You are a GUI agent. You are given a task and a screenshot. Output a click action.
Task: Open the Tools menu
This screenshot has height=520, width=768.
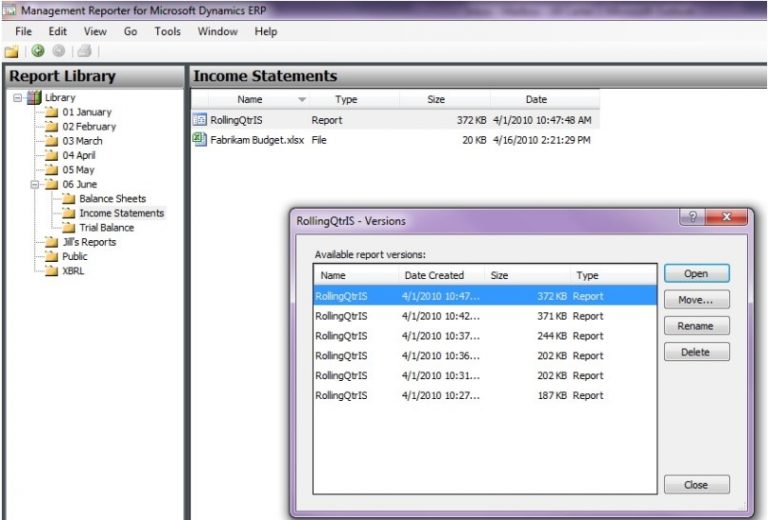pyautogui.click(x=167, y=31)
